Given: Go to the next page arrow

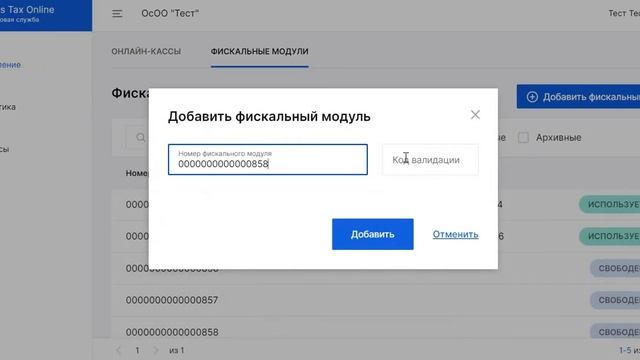Looking at the screenshot, I should (x=156, y=350).
